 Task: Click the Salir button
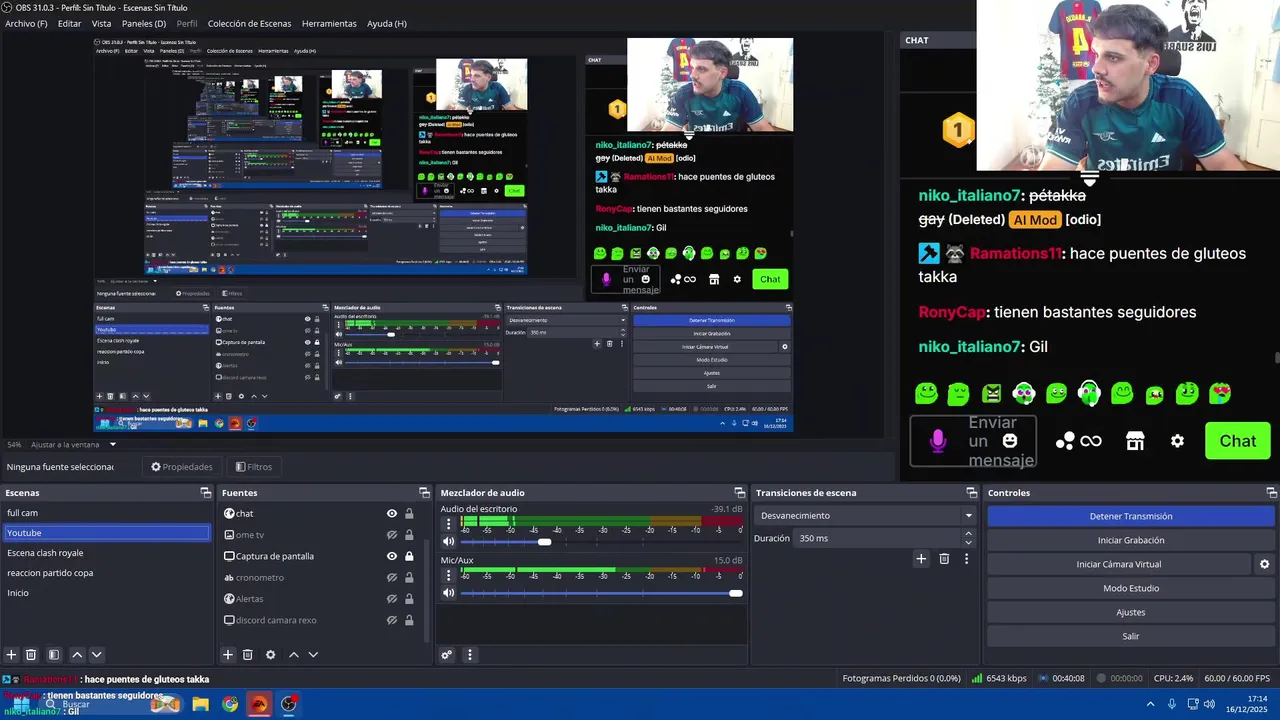1131,636
